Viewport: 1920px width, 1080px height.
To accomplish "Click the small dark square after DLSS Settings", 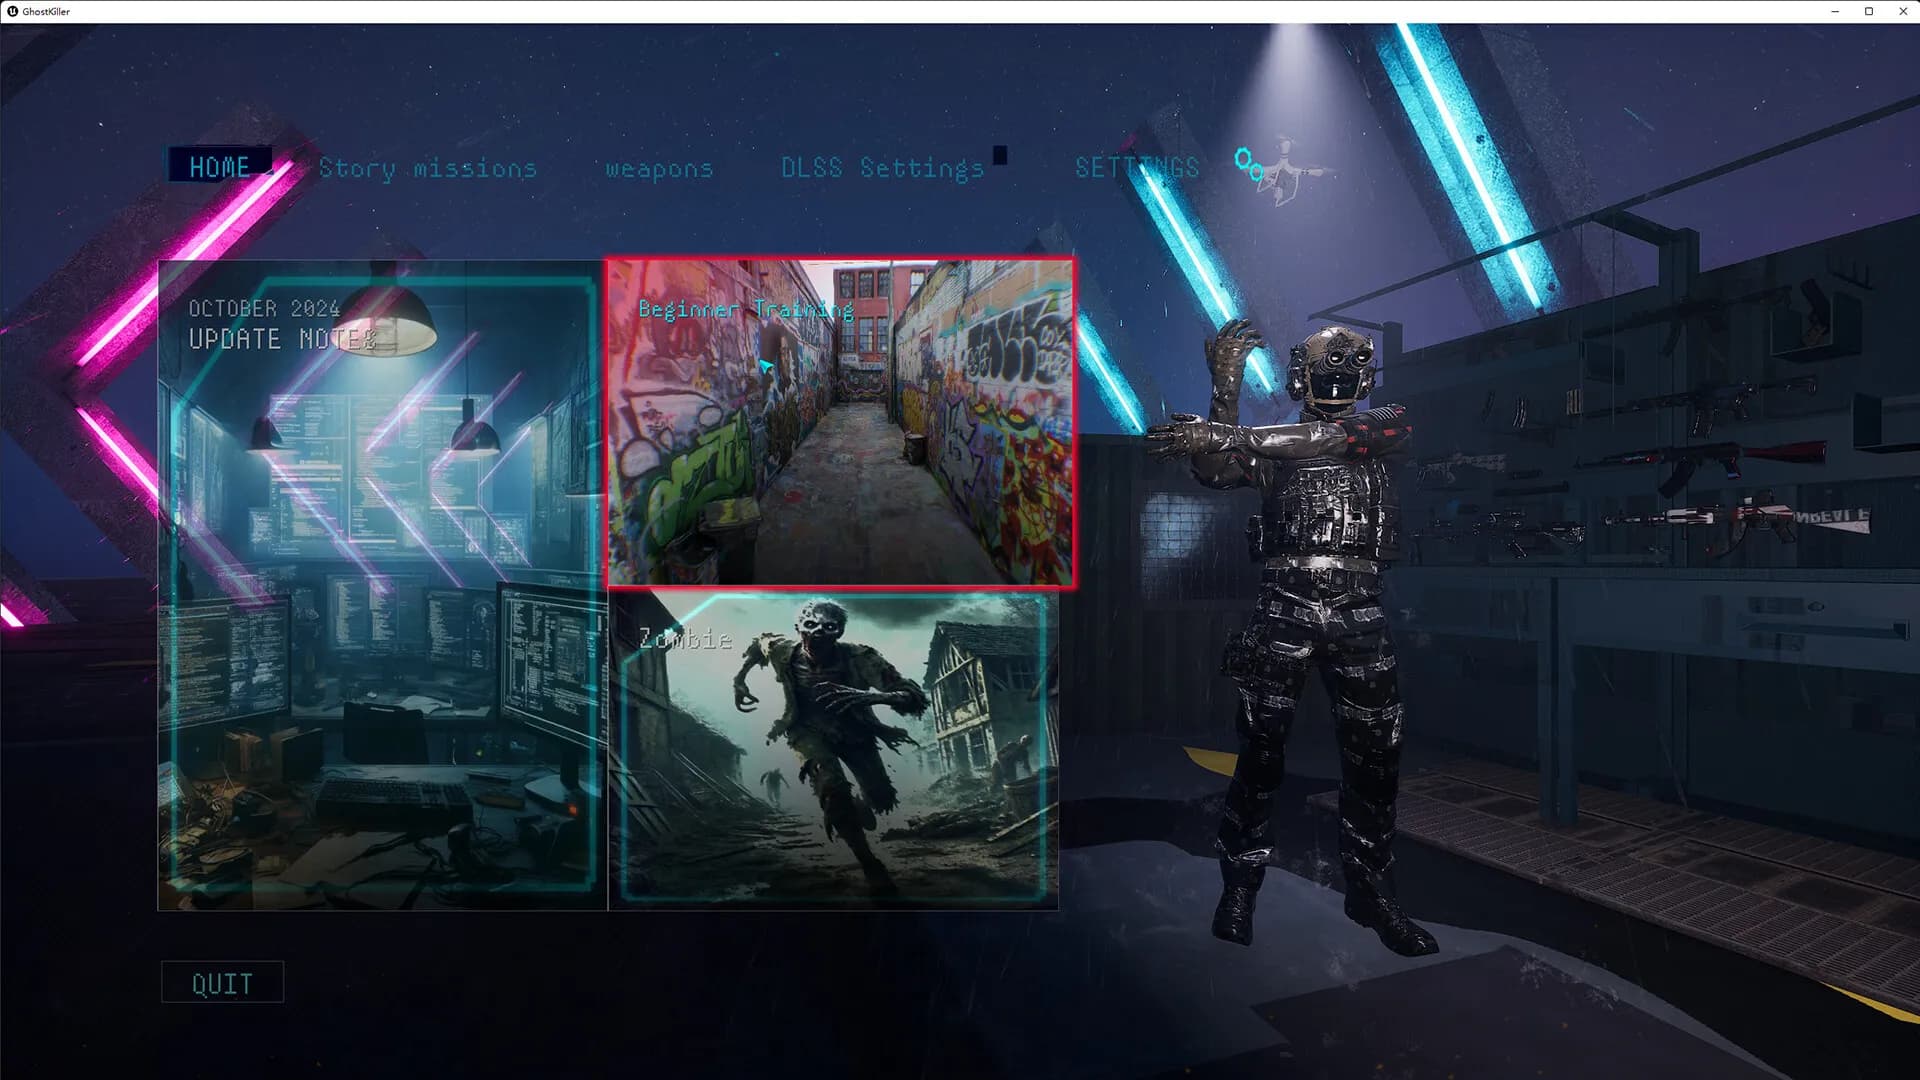I will (1000, 155).
